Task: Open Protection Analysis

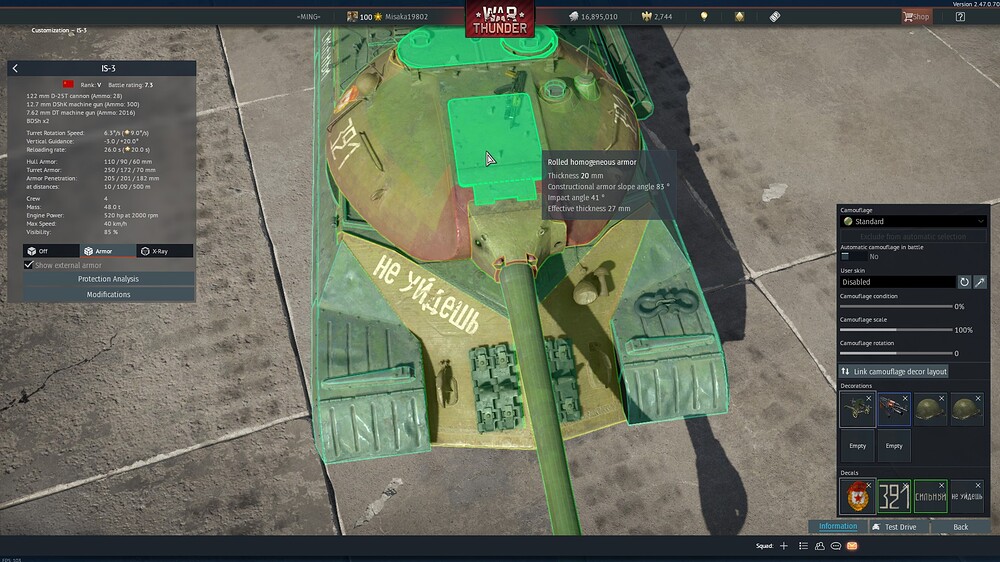Action: point(108,279)
